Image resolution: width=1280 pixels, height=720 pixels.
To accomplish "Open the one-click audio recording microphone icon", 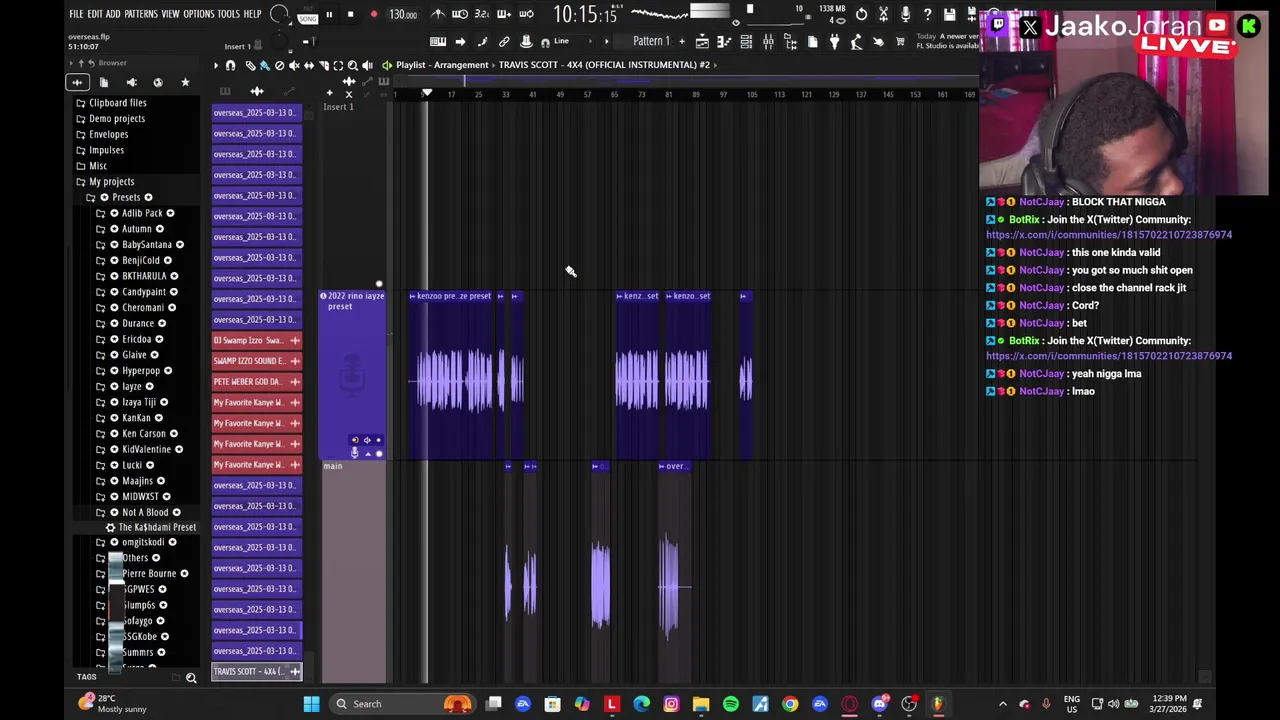I will (x=905, y=14).
